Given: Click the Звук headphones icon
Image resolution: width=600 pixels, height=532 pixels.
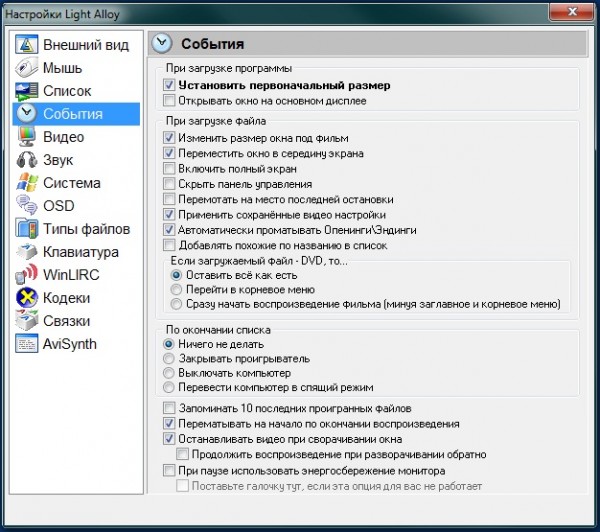Looking at the screenshot, I should point(26,160).
